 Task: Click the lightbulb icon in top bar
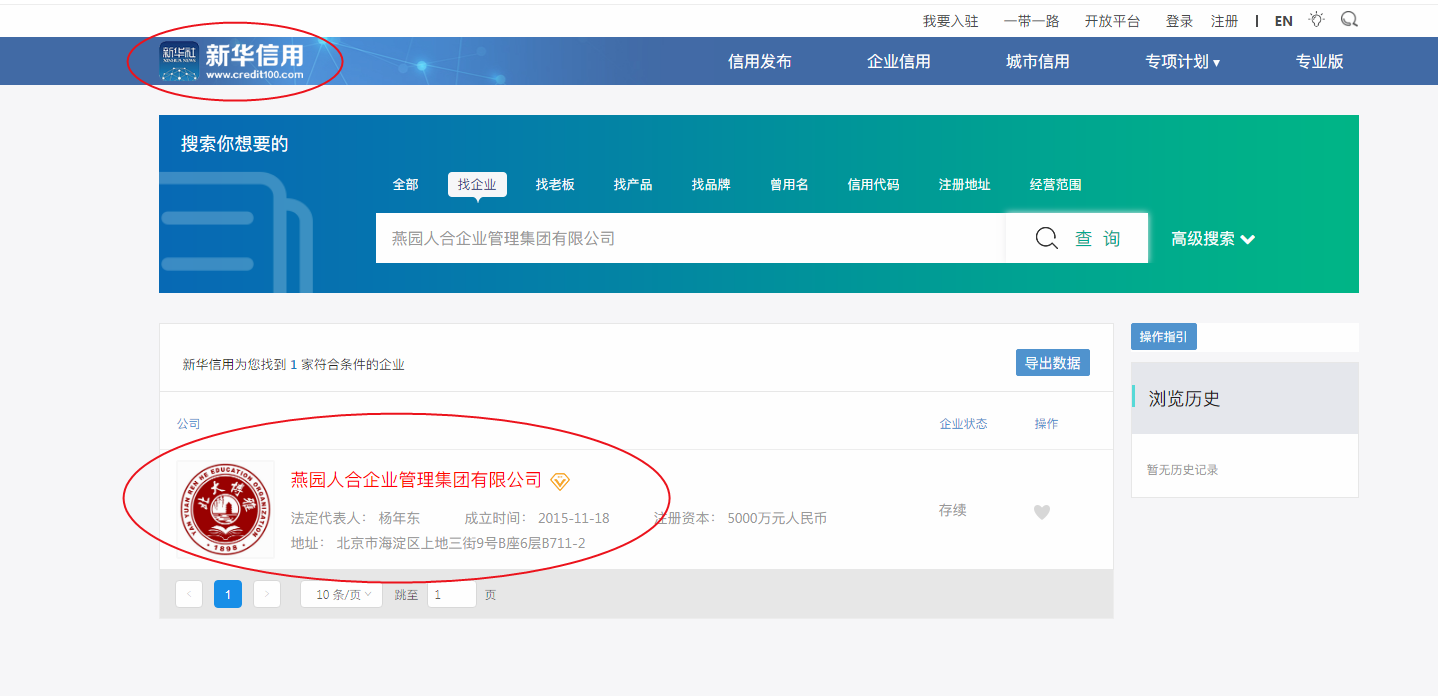coord(1317,19)
